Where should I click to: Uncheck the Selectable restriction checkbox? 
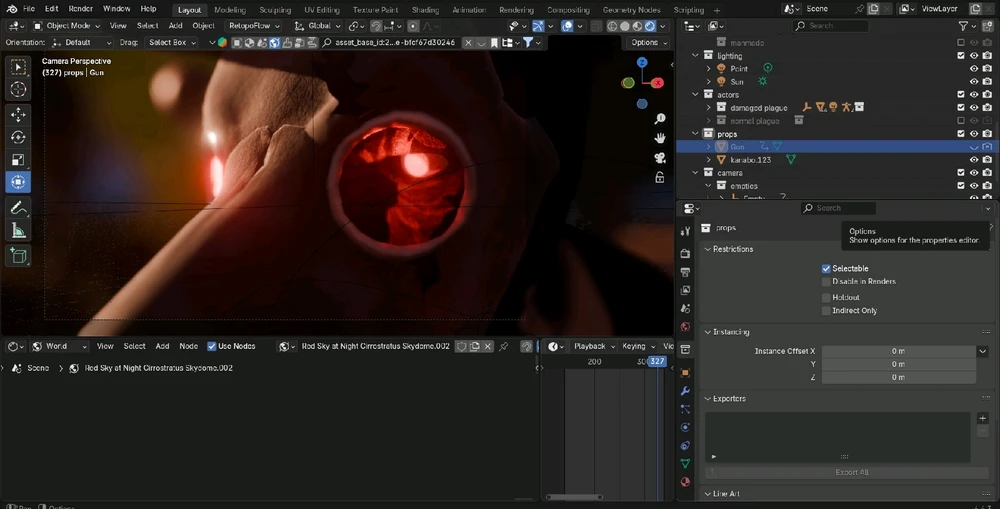(x=826, y=269)
